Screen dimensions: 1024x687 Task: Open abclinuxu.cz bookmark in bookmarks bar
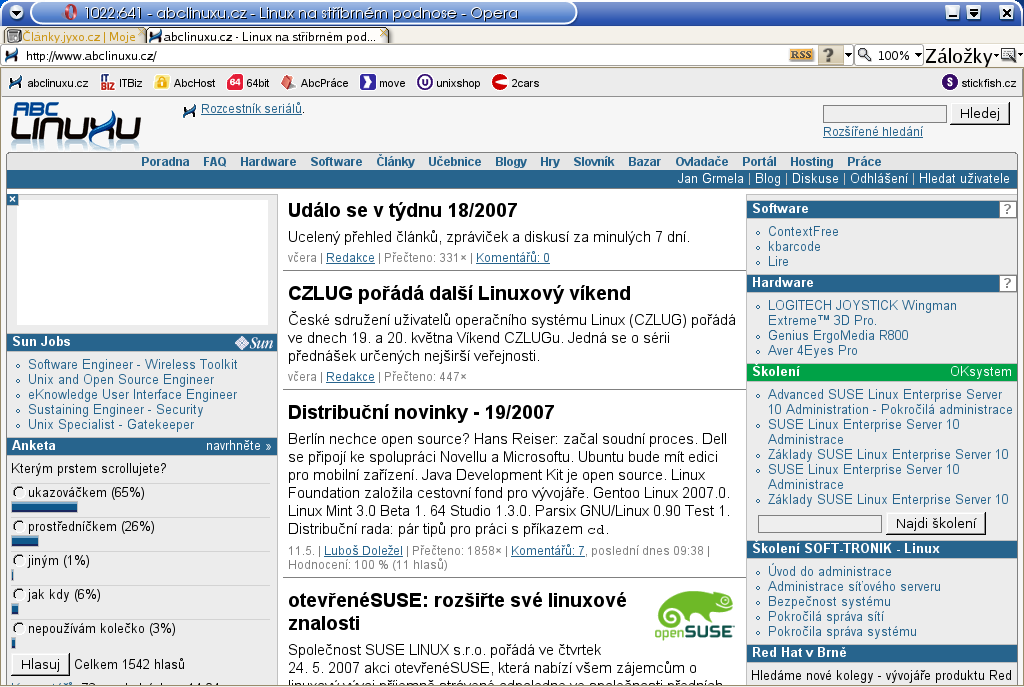tap(49, 83)
